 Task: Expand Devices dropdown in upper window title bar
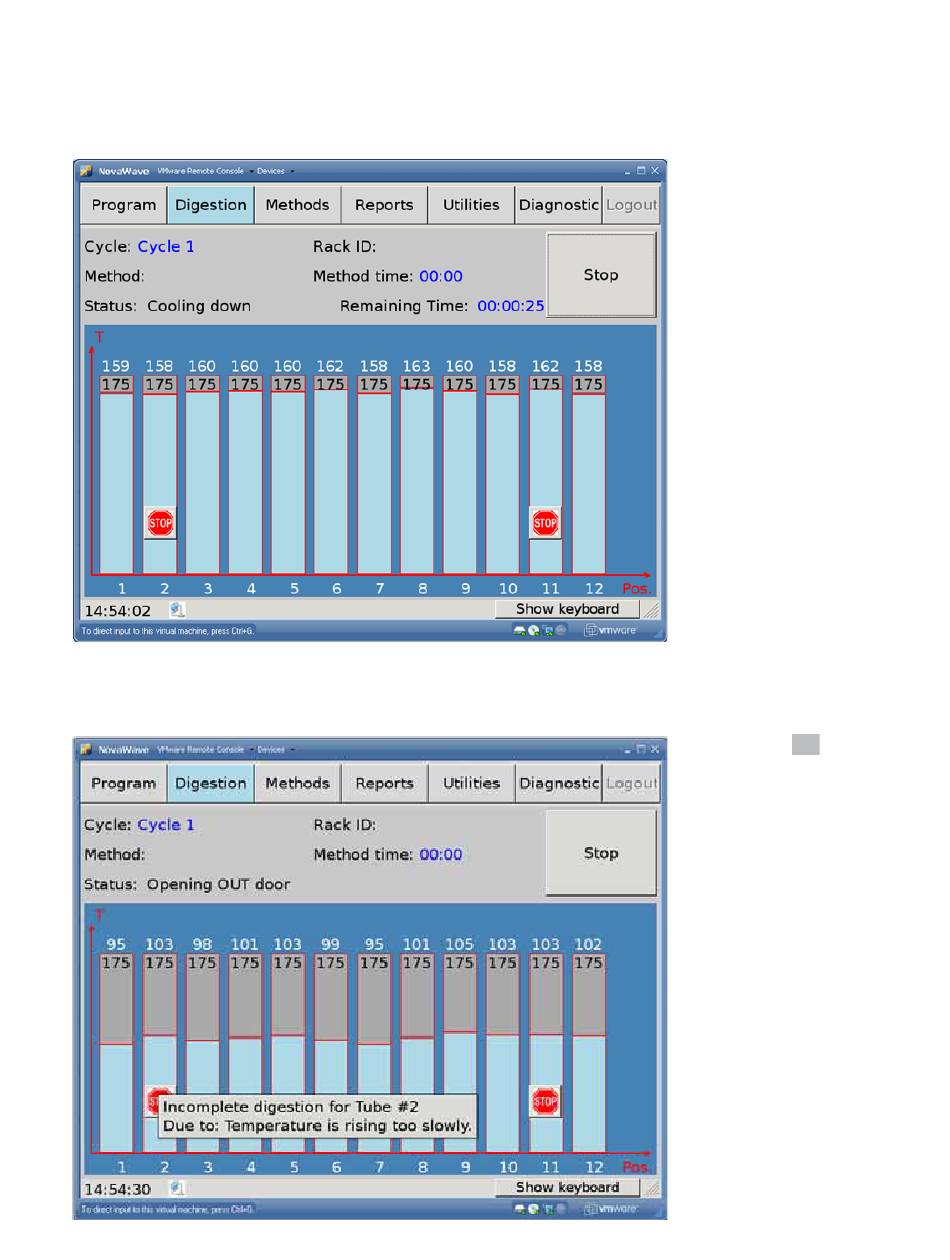coord(275,171)
